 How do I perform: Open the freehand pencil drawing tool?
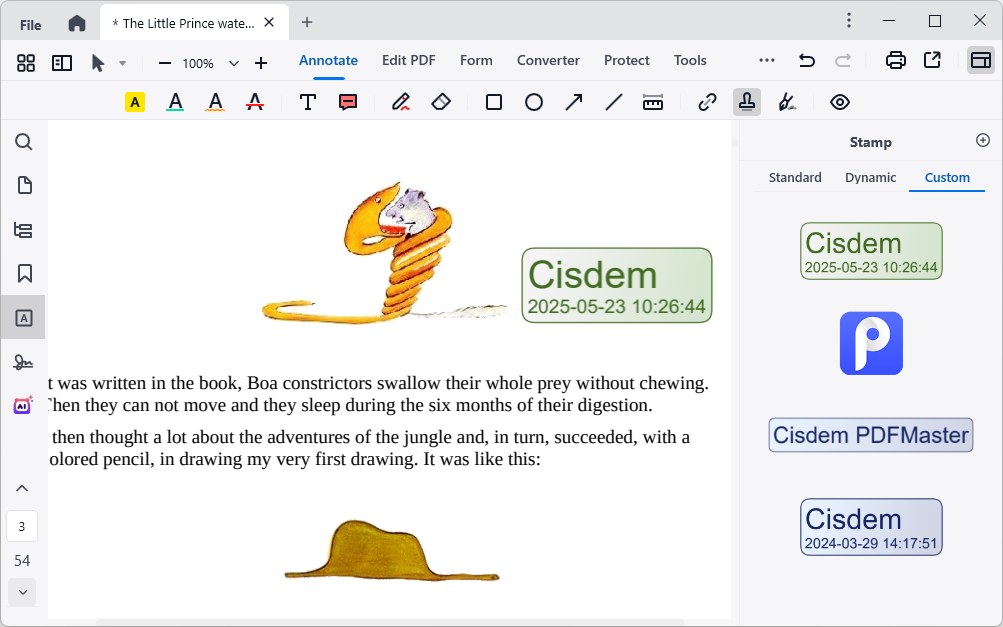(400, 101)
